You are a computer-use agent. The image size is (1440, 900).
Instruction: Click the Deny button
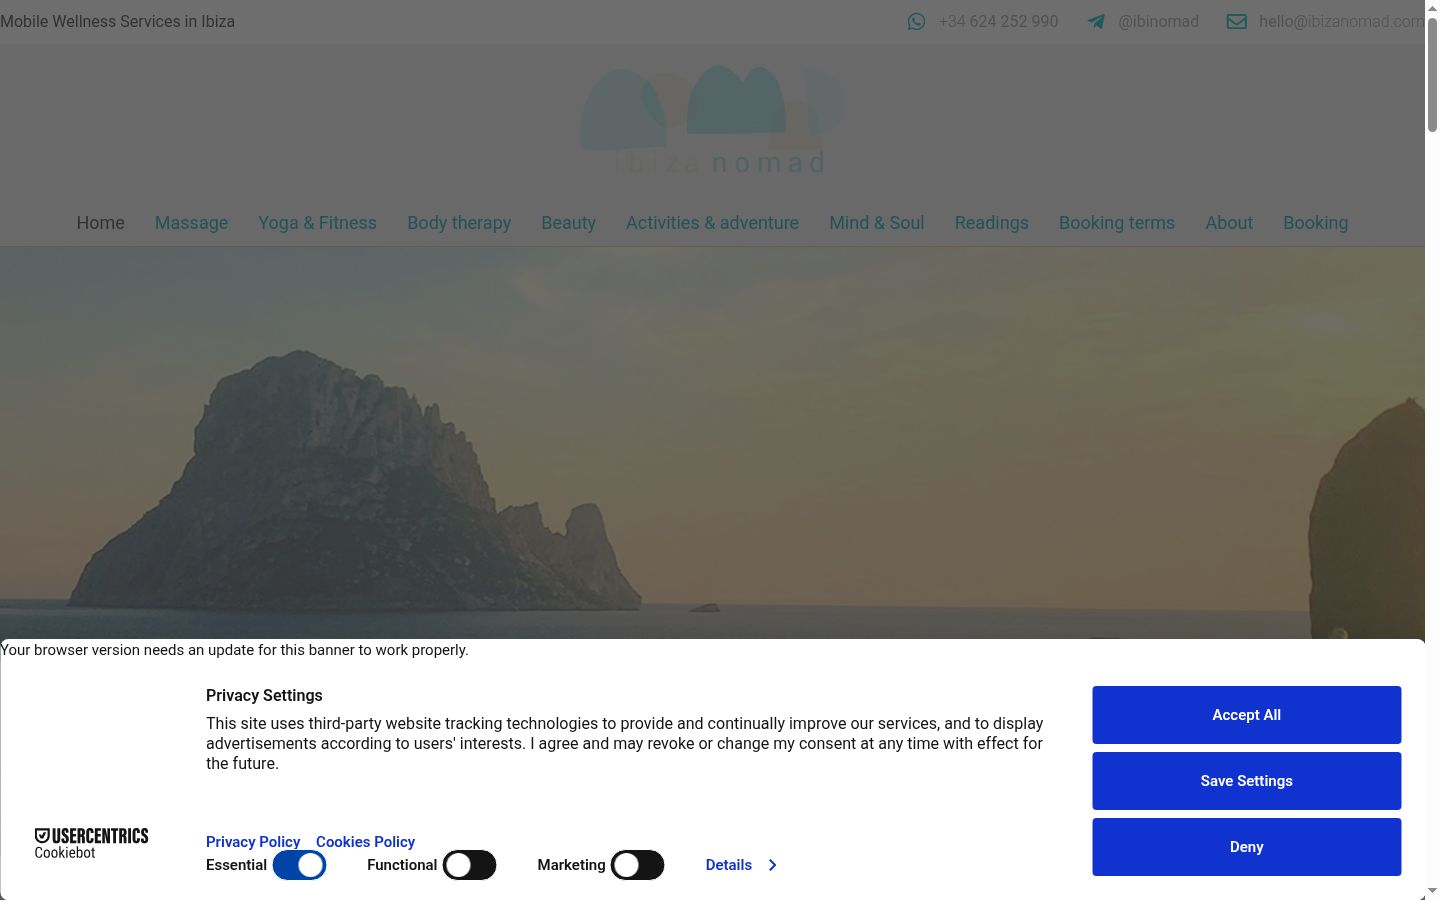click(1247, 847)
